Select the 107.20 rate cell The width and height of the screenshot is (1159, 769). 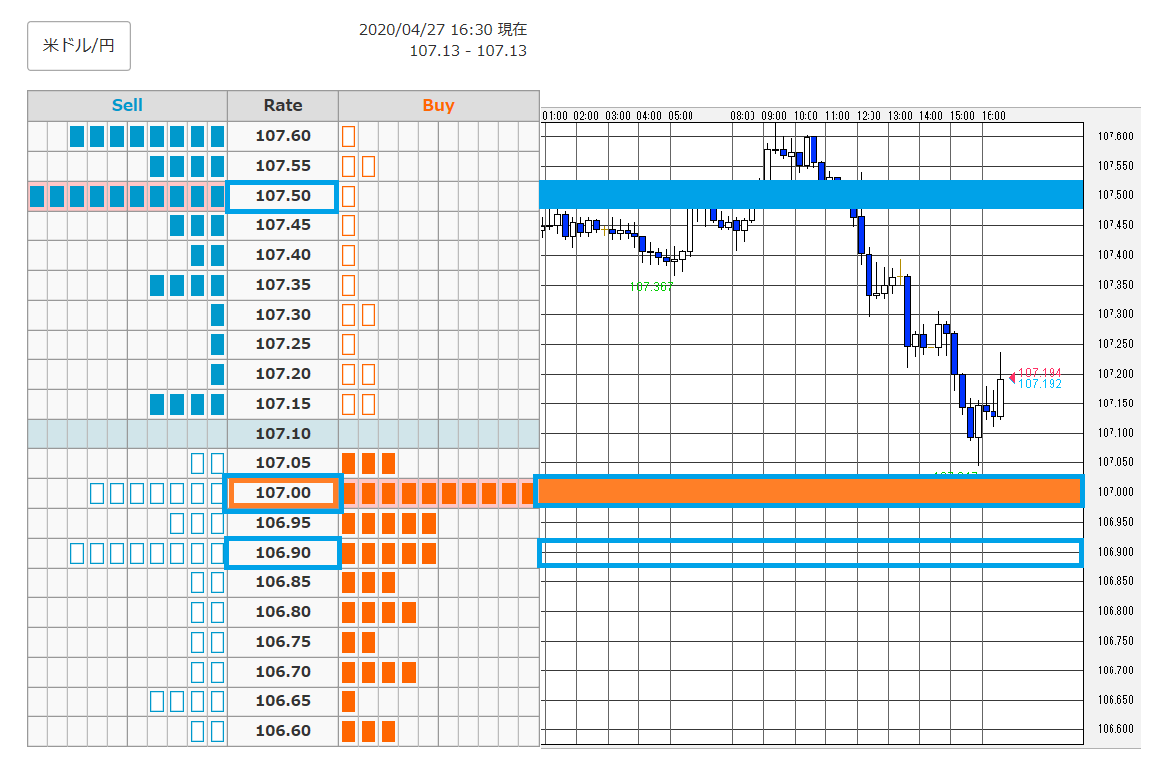283,374
